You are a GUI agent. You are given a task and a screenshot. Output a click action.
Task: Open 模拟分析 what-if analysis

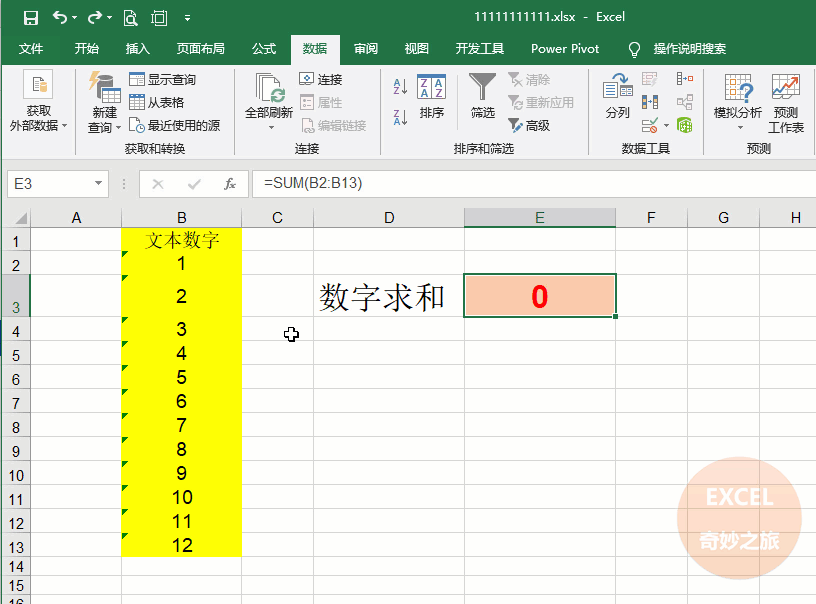738,101
